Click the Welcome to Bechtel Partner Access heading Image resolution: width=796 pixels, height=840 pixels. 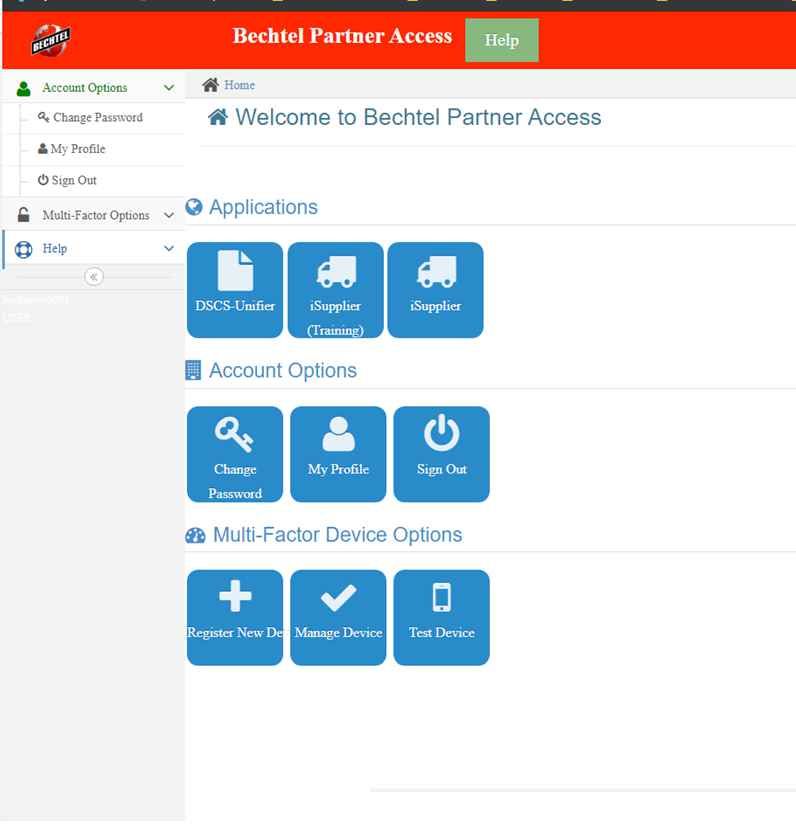point(418,117)
